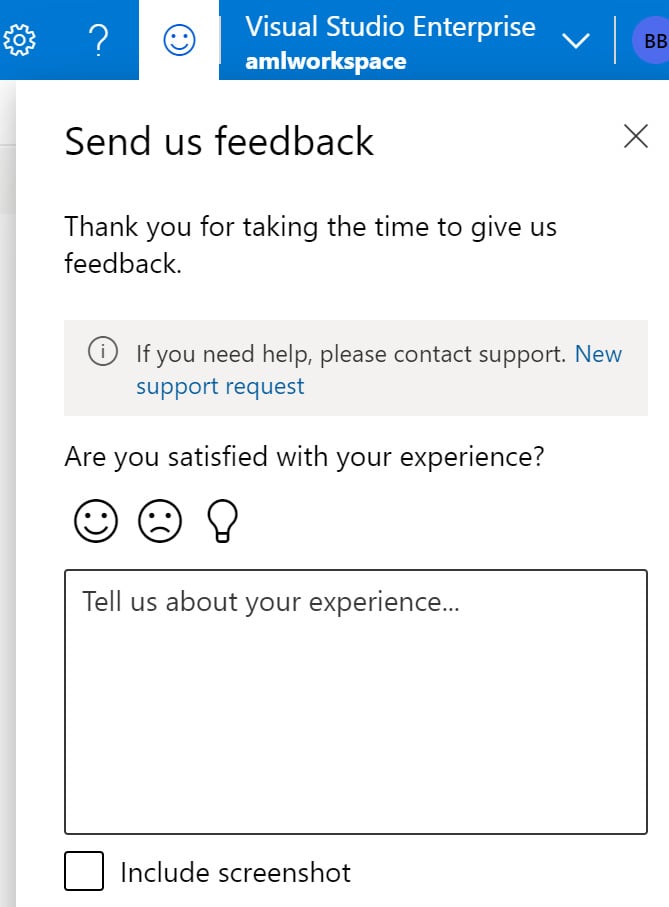Viewport: 669px width, 907px height.
Task: Click the Include screenshot label text
Action: [235, 872]
